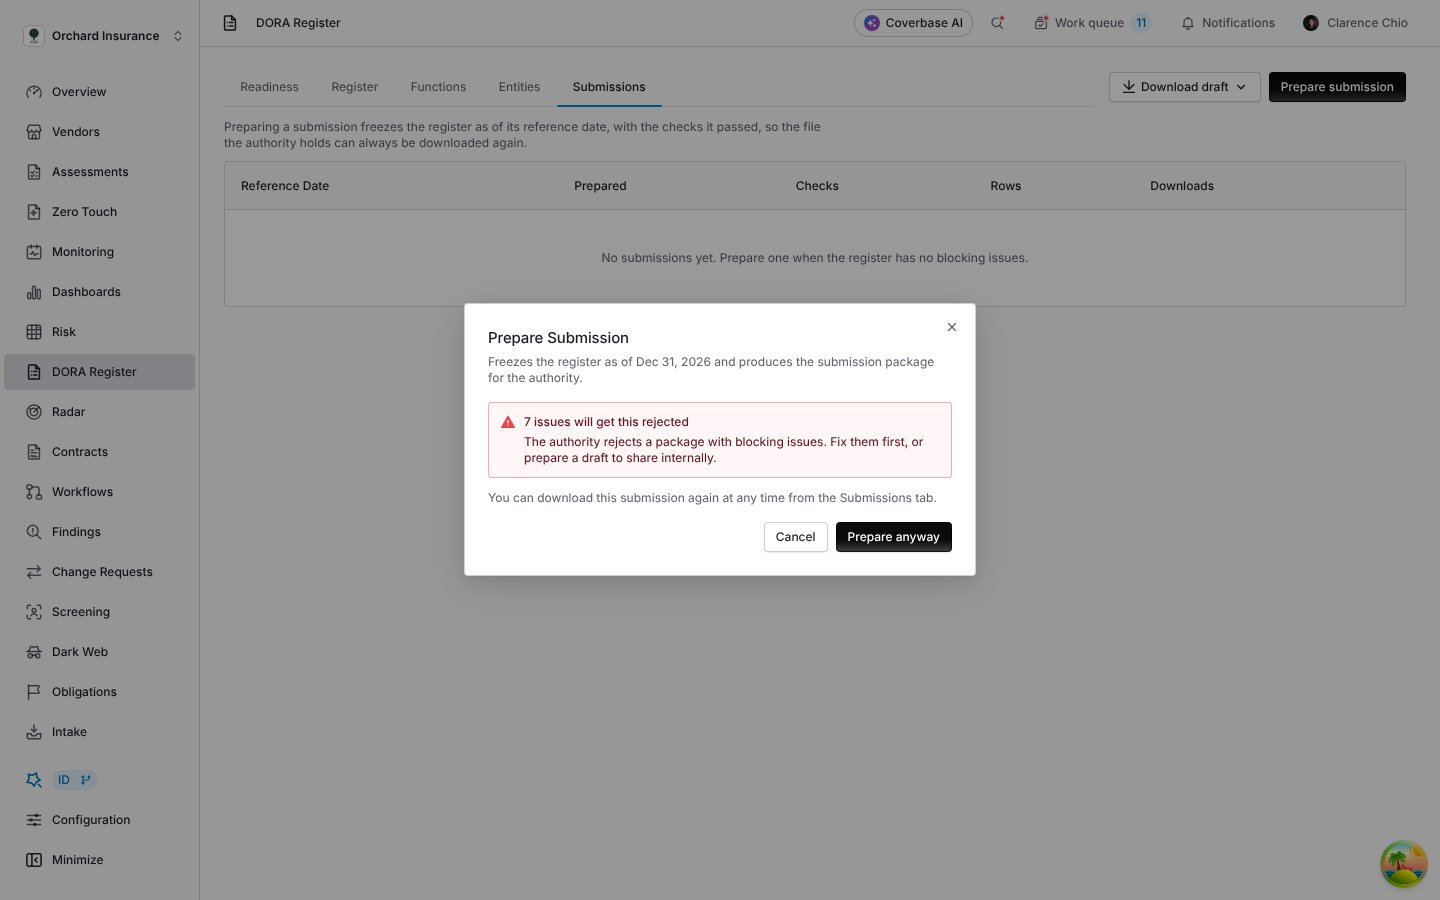The width and height of the screenshot is (1440, 900).
Task: Expand the Orchard Insurance organization switcher
Action: (x=104, y=36)
